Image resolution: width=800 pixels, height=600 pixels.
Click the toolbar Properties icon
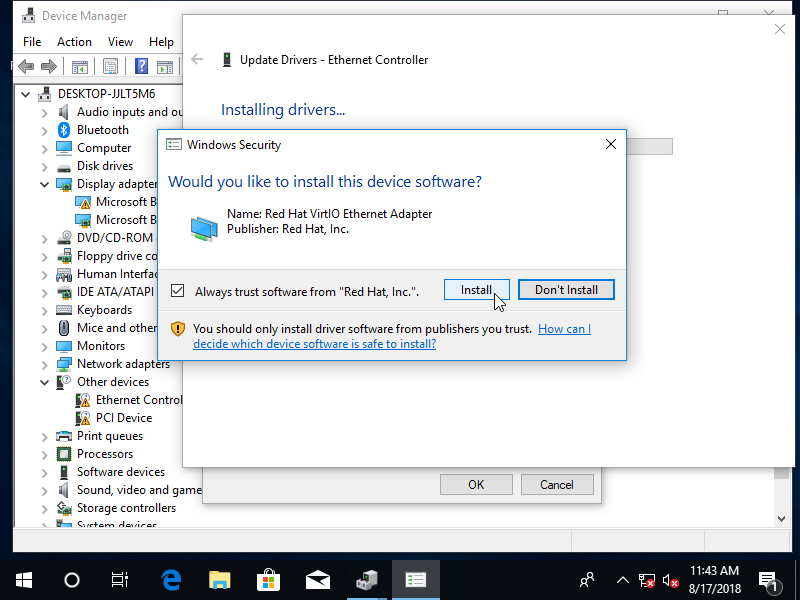110,67
